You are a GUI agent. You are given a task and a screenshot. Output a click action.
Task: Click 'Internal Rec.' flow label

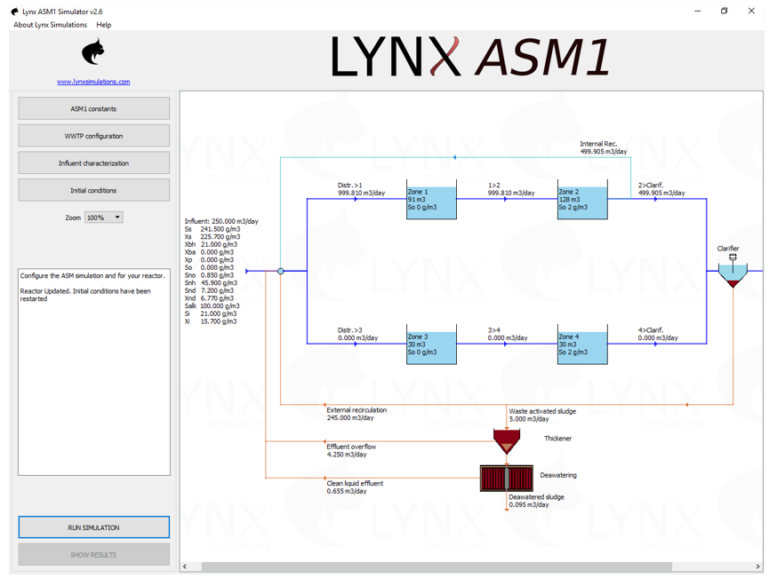pyautogui.click(x=603, y=147)
